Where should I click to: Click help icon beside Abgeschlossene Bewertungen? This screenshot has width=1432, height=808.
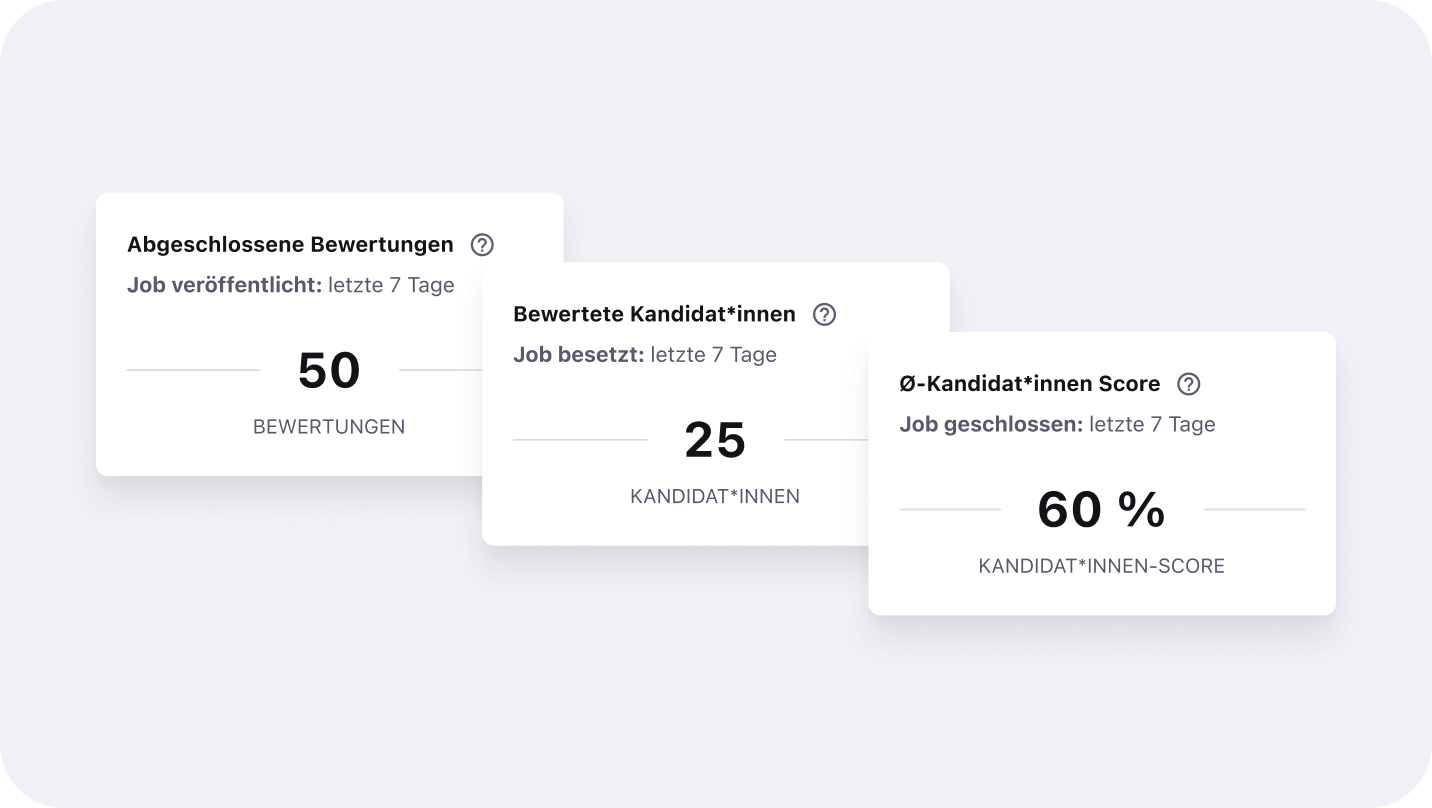(x=482, y=245)
